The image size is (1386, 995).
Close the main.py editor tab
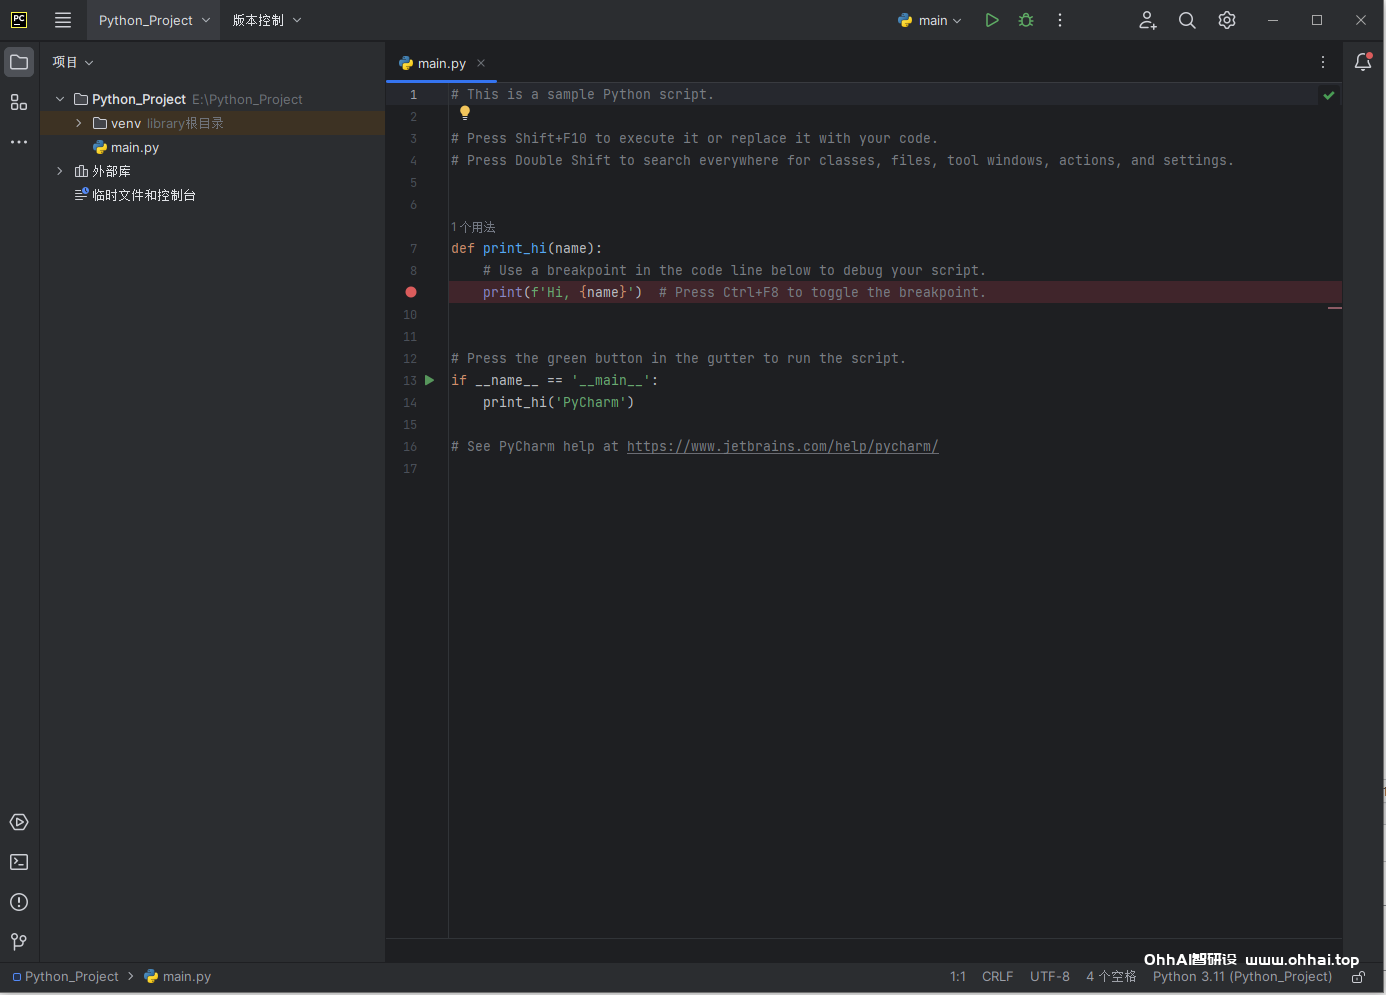(x=481, y=63)
